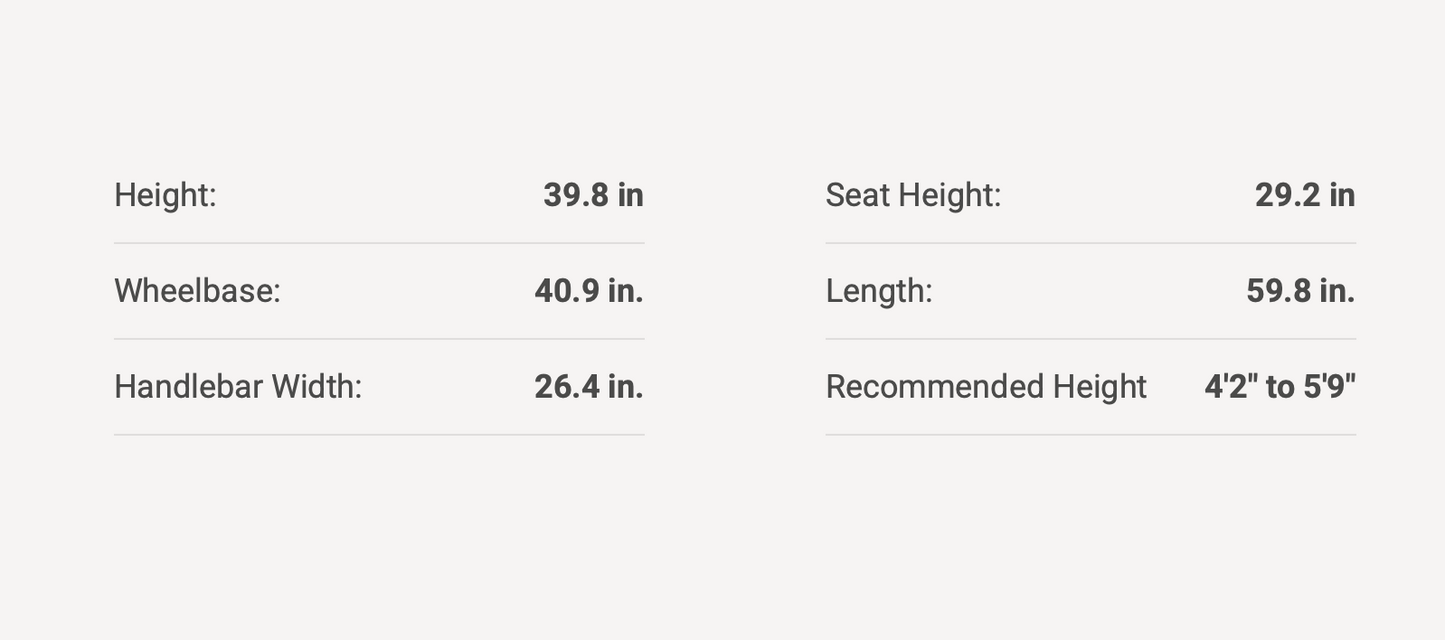
Task: Click the divider line under Seat Height row
Action: (1090, 243)
